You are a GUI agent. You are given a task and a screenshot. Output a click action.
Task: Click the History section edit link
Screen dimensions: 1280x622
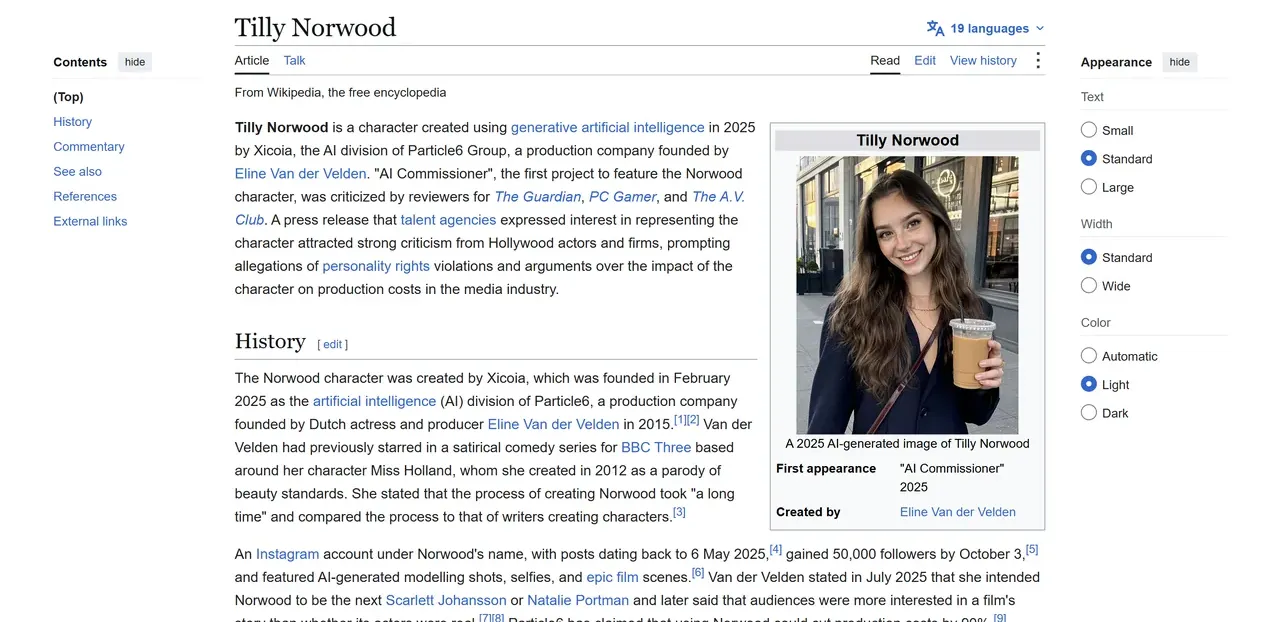point(333,344)
